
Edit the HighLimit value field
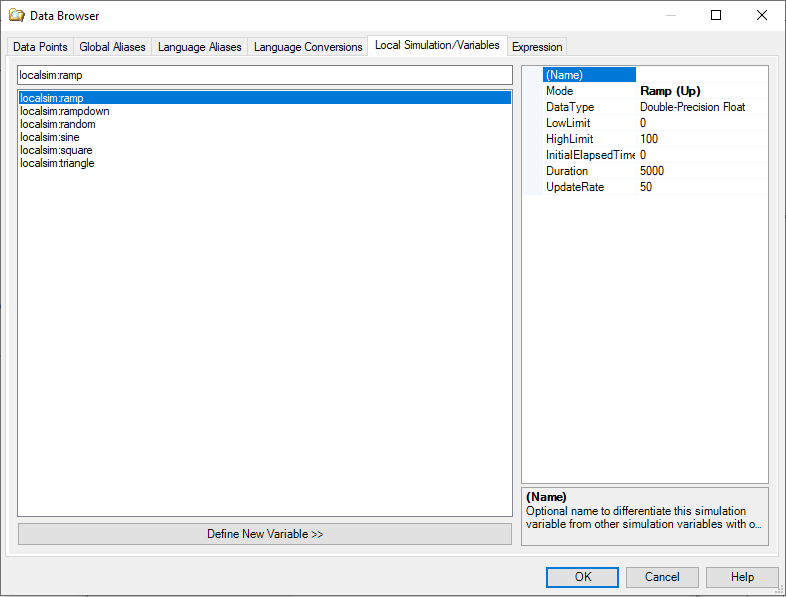pos(700,139)
